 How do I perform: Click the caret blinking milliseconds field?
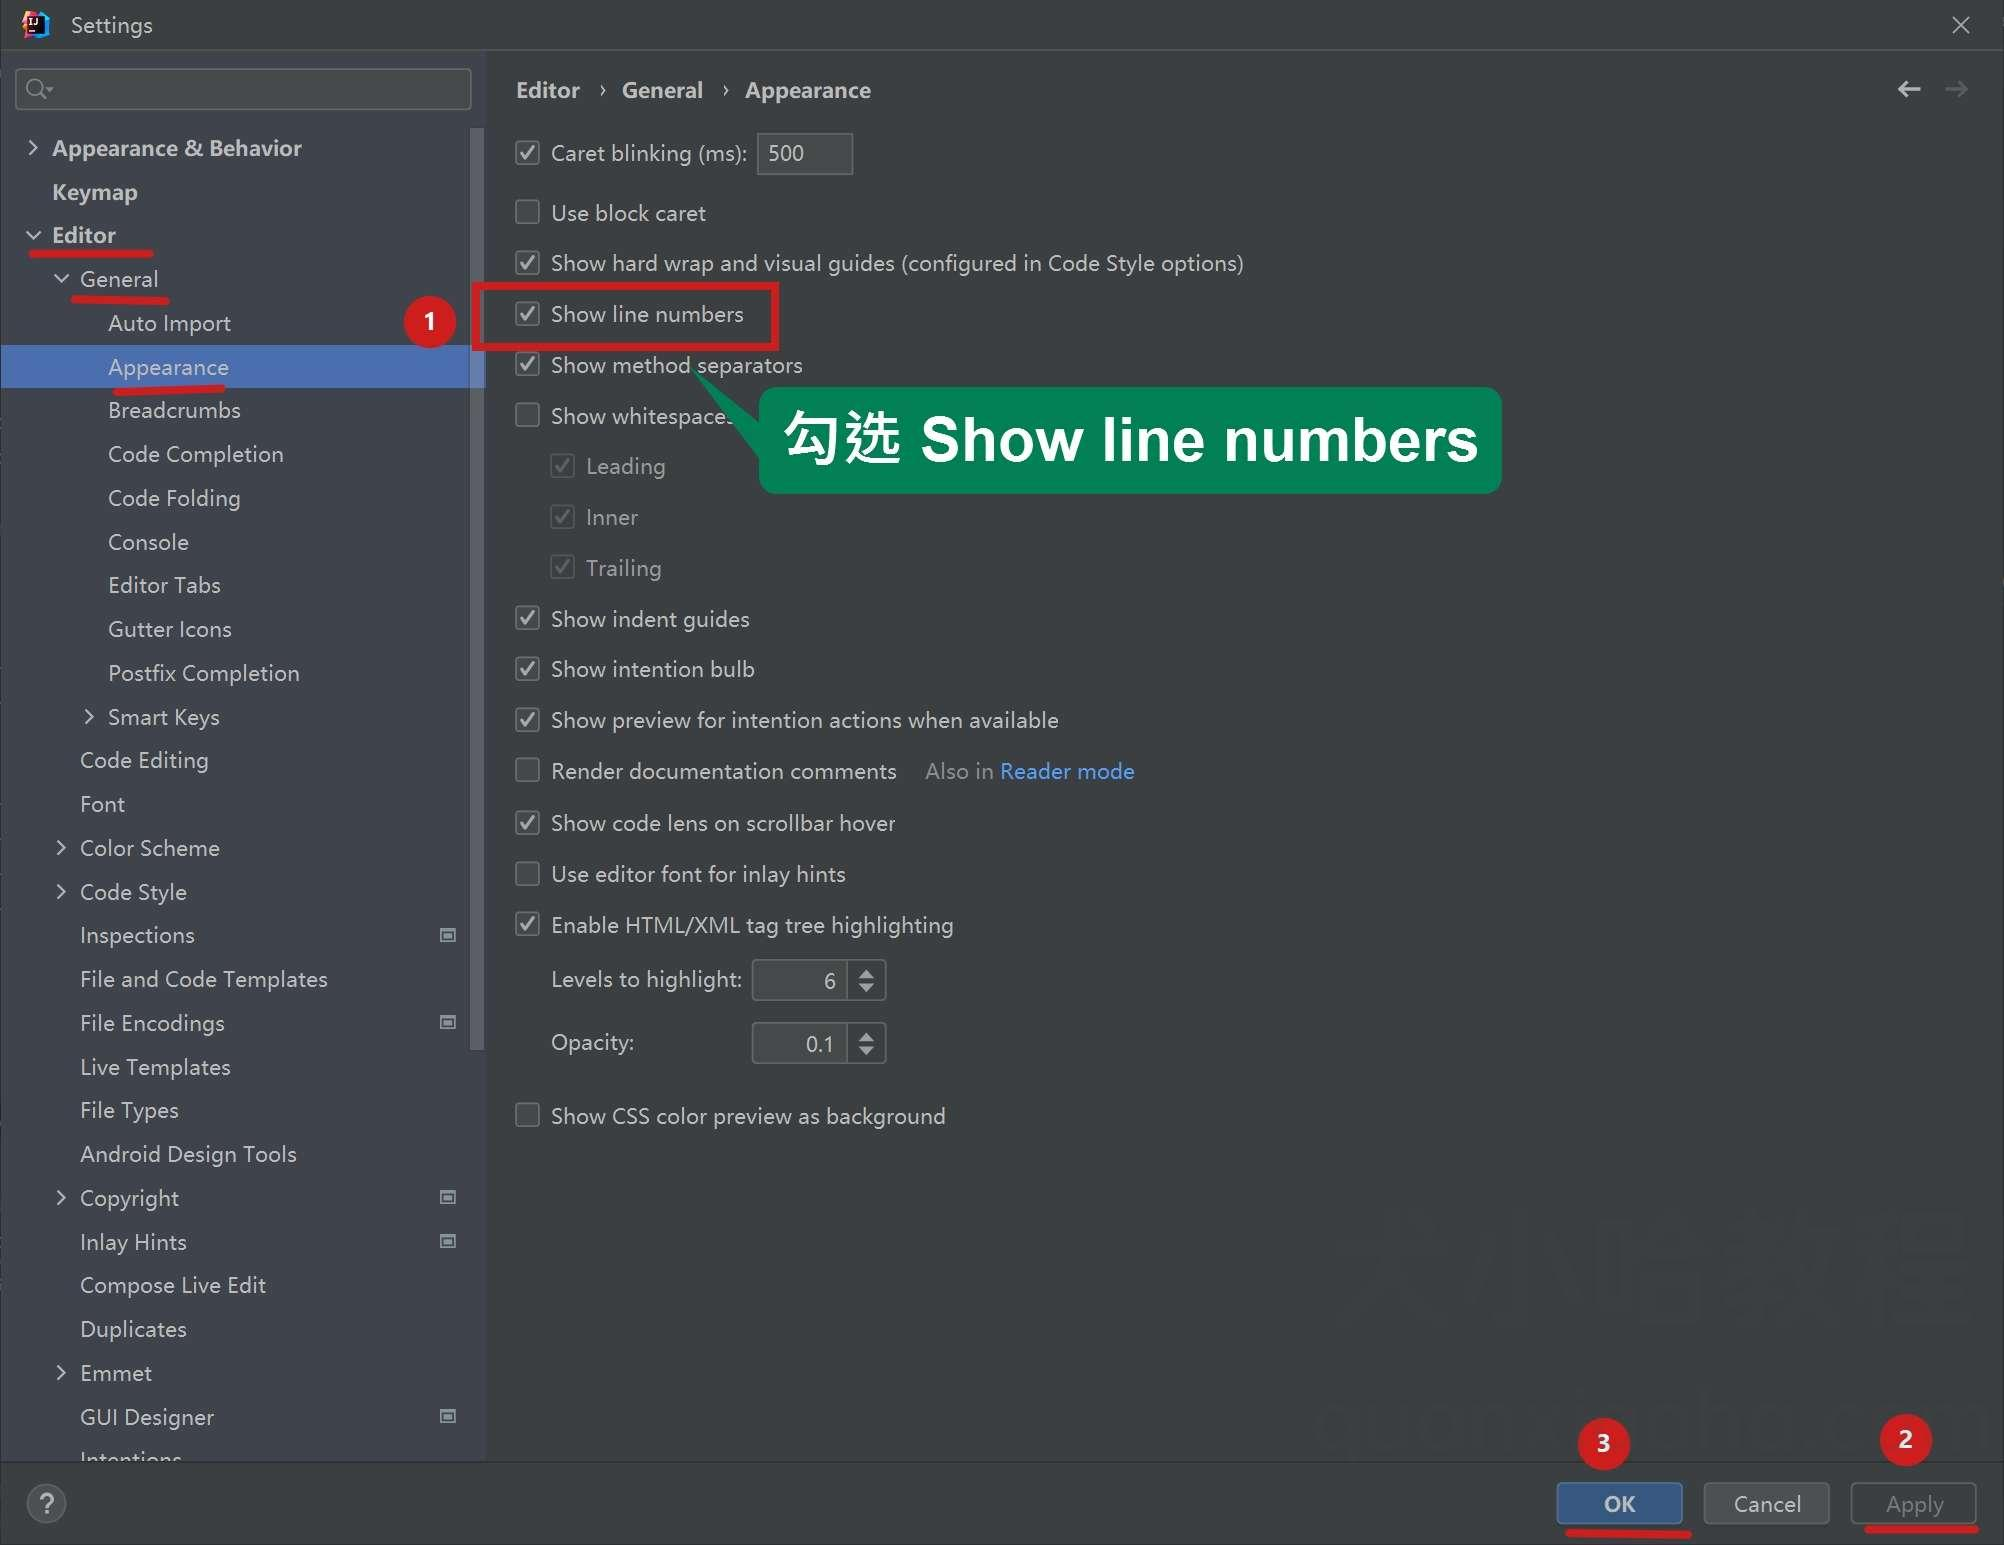[804, 153]
